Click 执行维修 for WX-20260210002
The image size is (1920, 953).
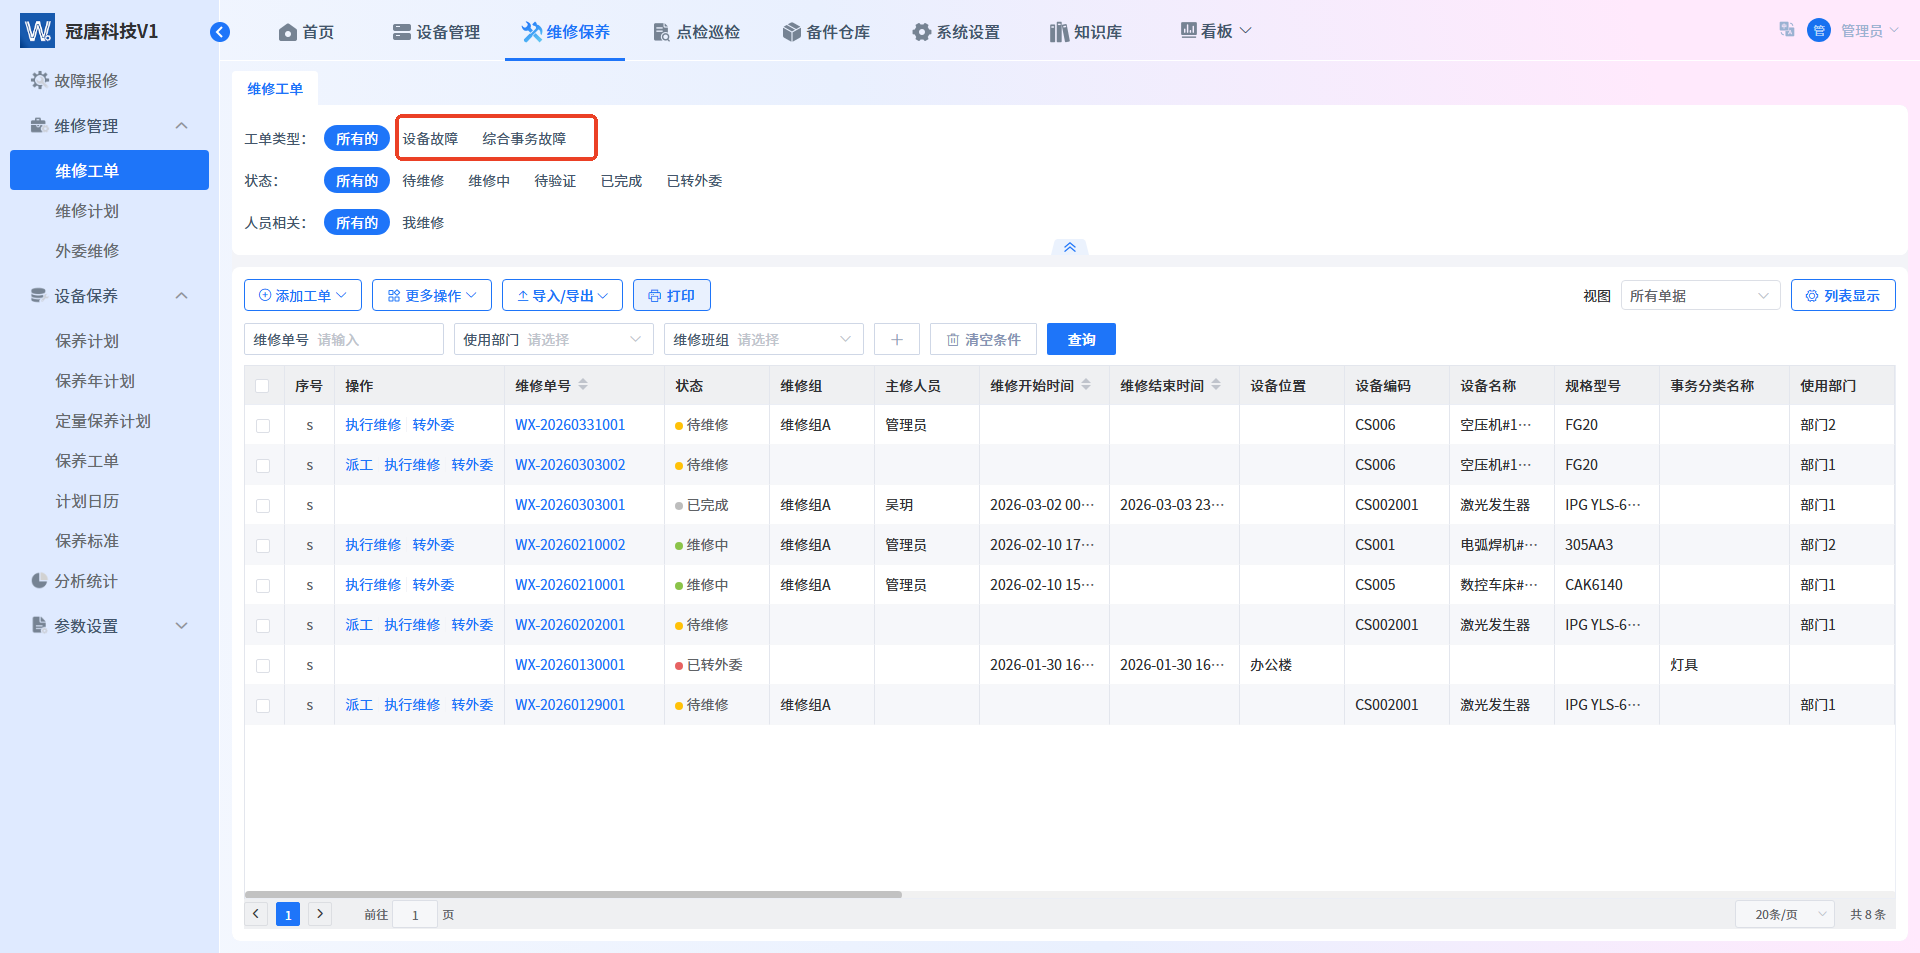tap(373, 545)
